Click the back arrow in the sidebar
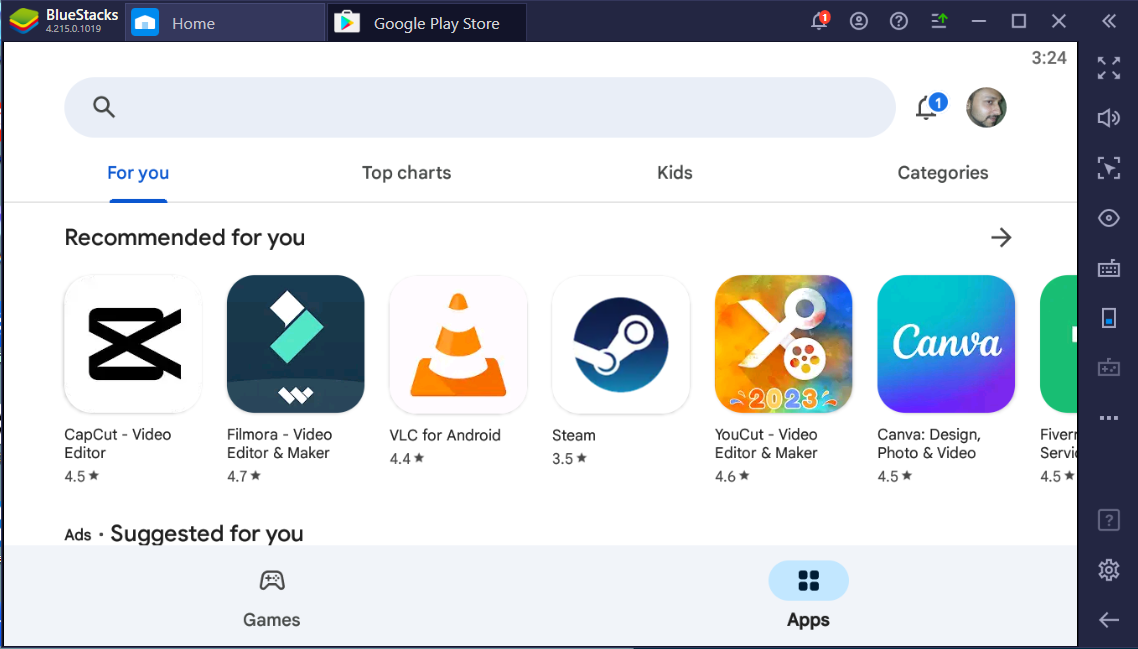1138x649 pixels. 1109,620
